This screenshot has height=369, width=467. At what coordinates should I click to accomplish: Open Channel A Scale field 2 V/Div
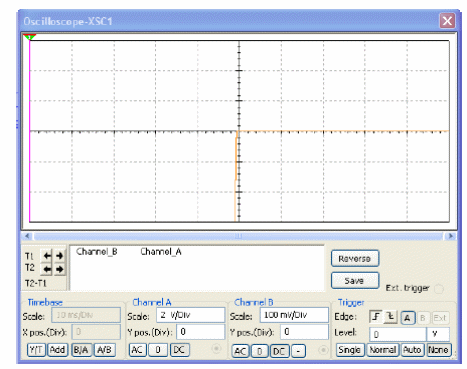[191, 315]
